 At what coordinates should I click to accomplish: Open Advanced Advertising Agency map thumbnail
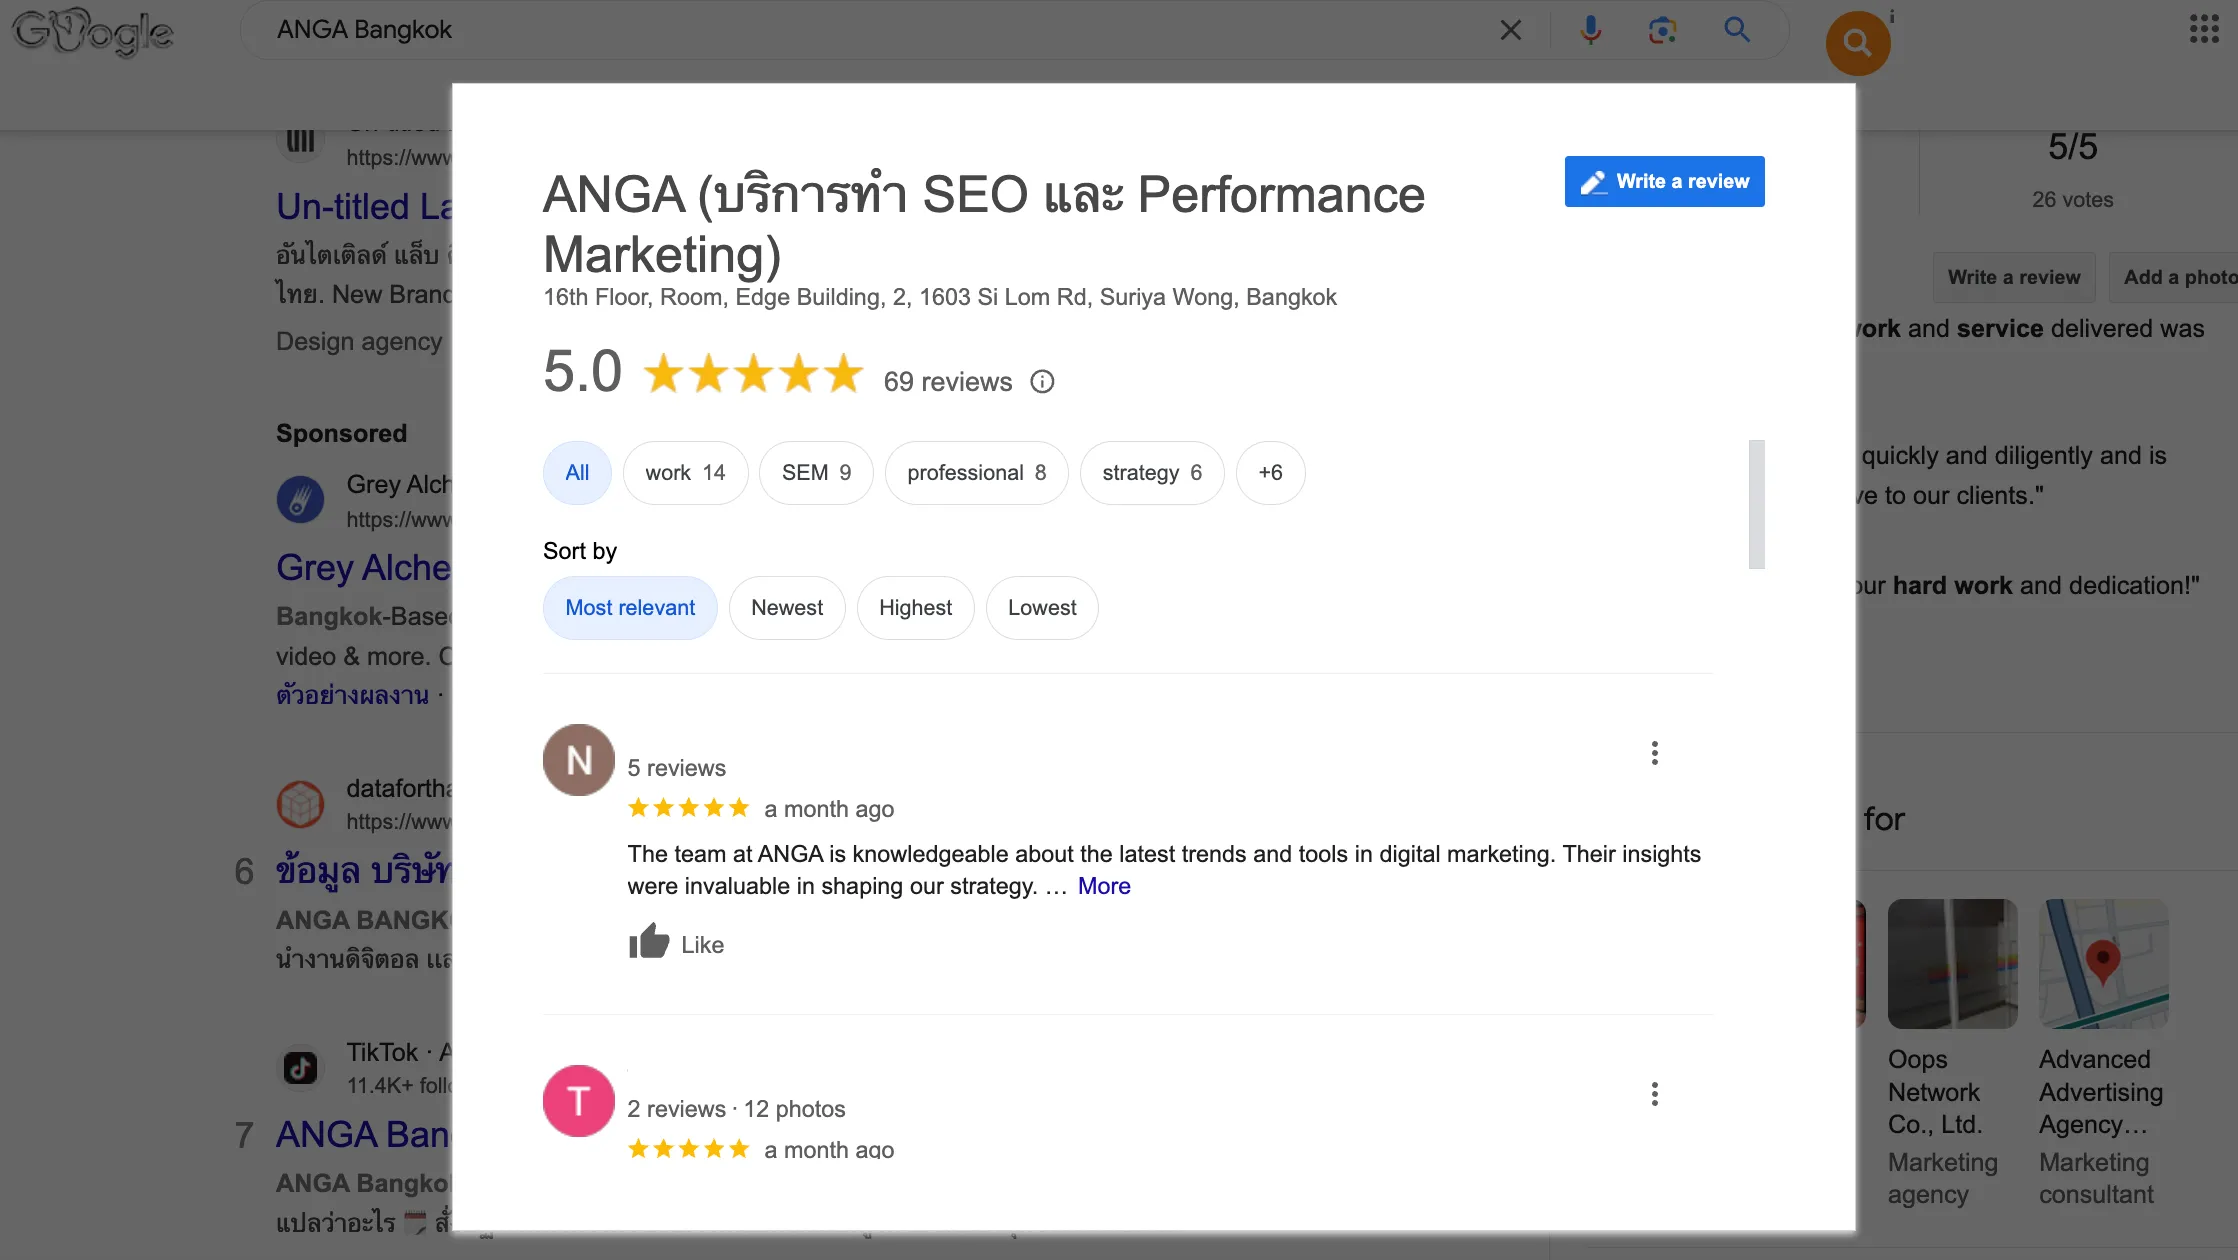tap(2104, 963)
